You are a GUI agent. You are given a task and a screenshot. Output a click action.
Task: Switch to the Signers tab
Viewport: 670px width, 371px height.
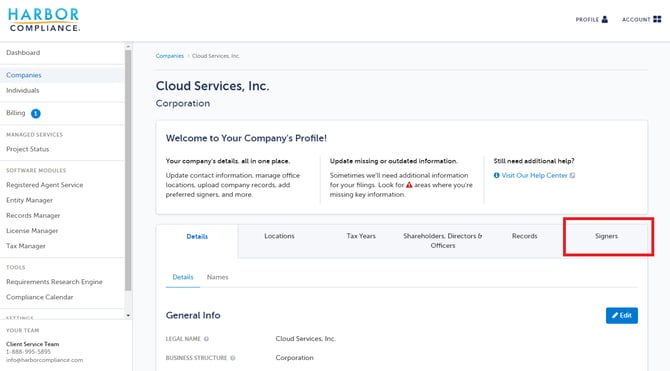coord(606,236)
